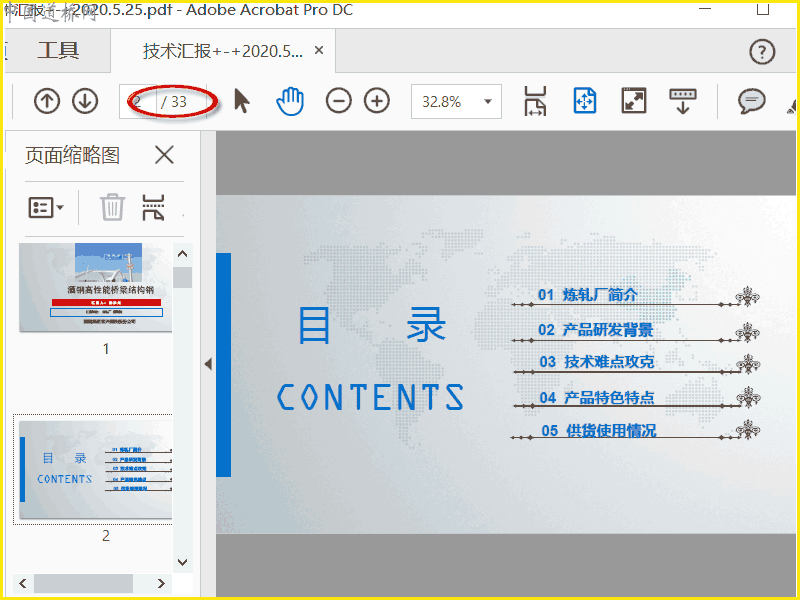Select page 2 thumbnail
This screenshot has width=800, height=600.
[95, 469]
